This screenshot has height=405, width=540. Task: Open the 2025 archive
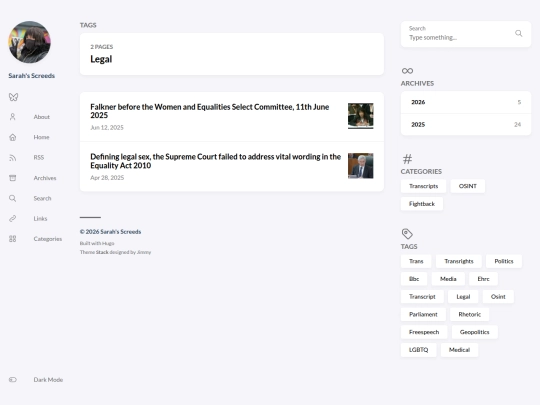point(466,124)
